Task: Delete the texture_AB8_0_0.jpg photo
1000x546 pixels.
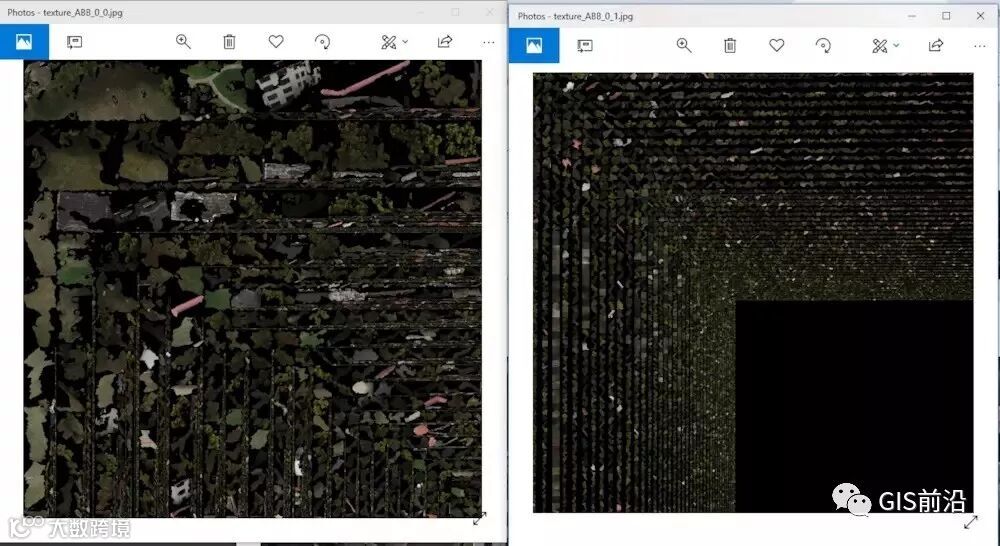Action: (229, 42)
